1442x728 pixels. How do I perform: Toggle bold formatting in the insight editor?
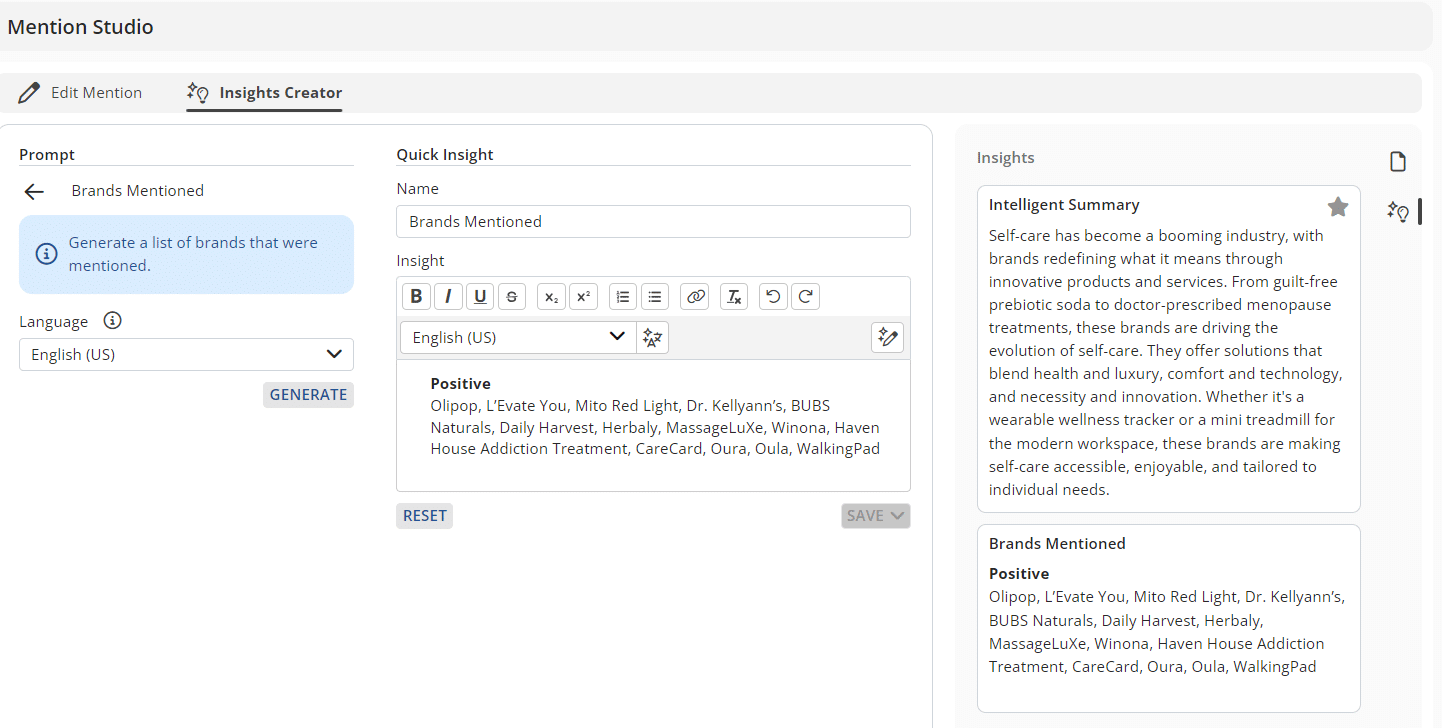pyautogui.click(x=416, y=296)
